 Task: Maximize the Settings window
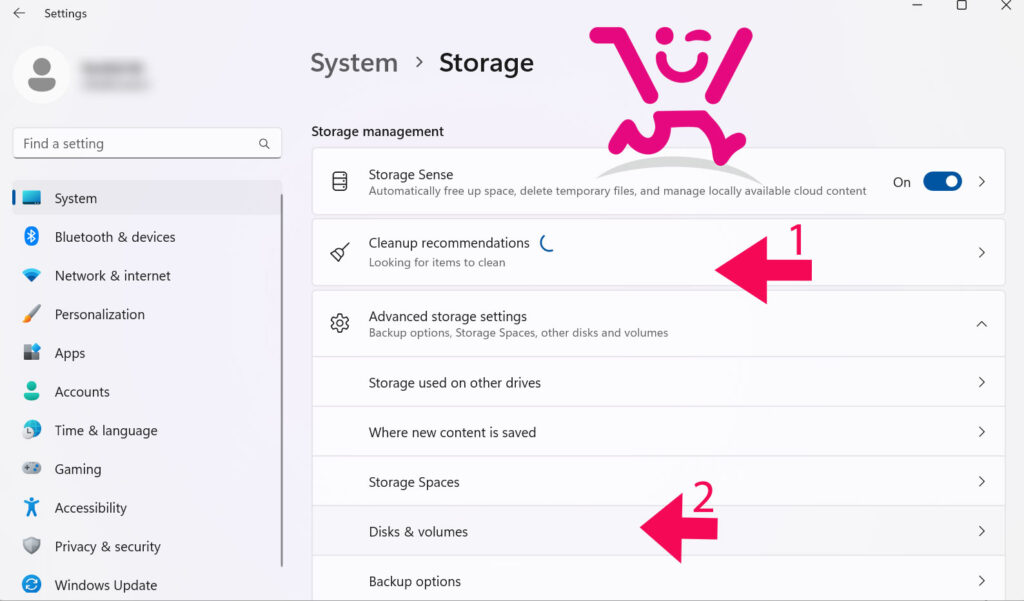click(x=961, y=5)
